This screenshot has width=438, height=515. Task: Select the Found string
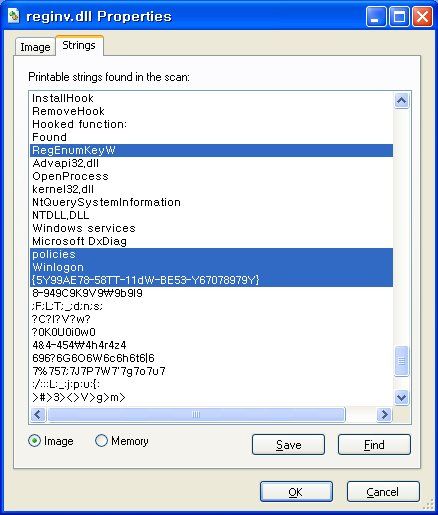(x=212, y=137)
